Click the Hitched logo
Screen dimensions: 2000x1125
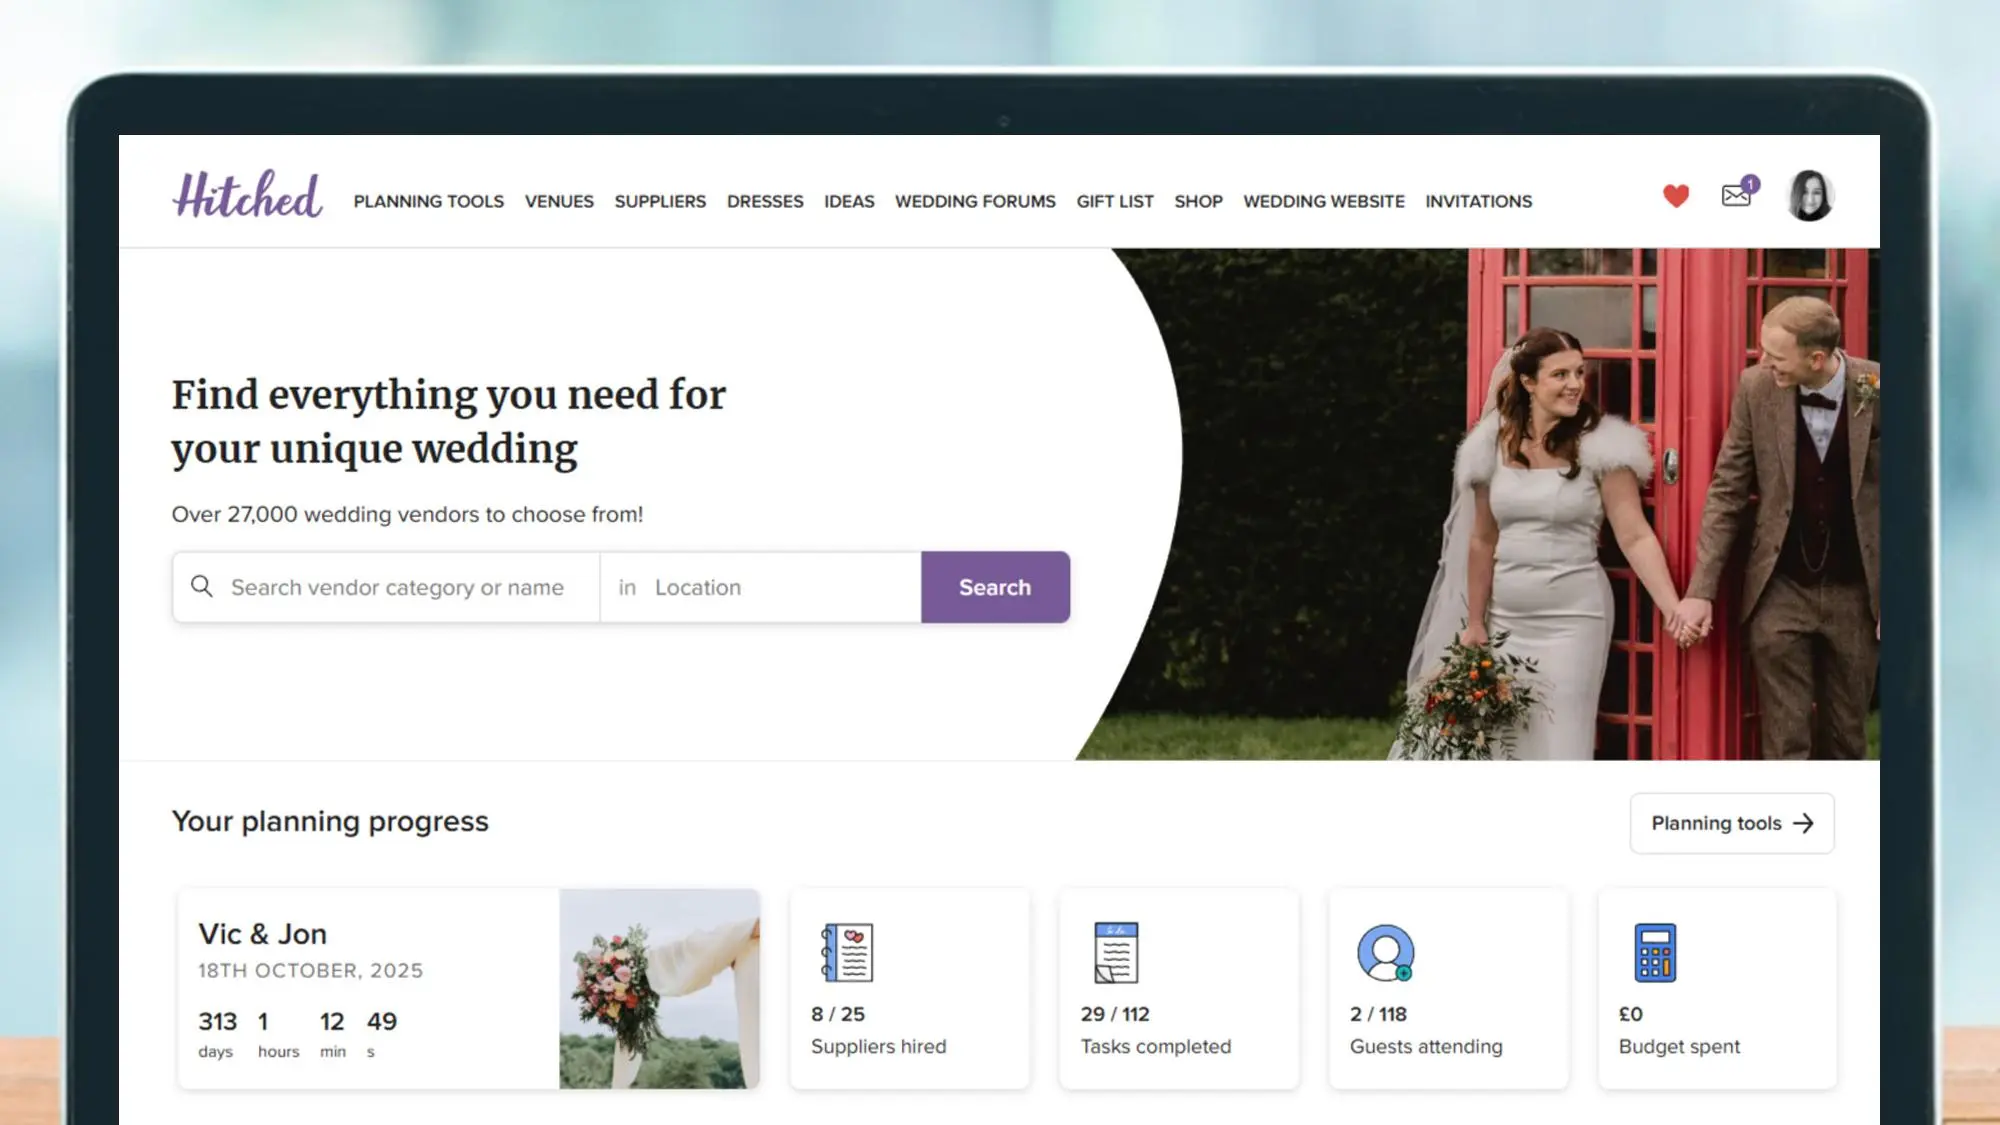[x=247, y=194]
